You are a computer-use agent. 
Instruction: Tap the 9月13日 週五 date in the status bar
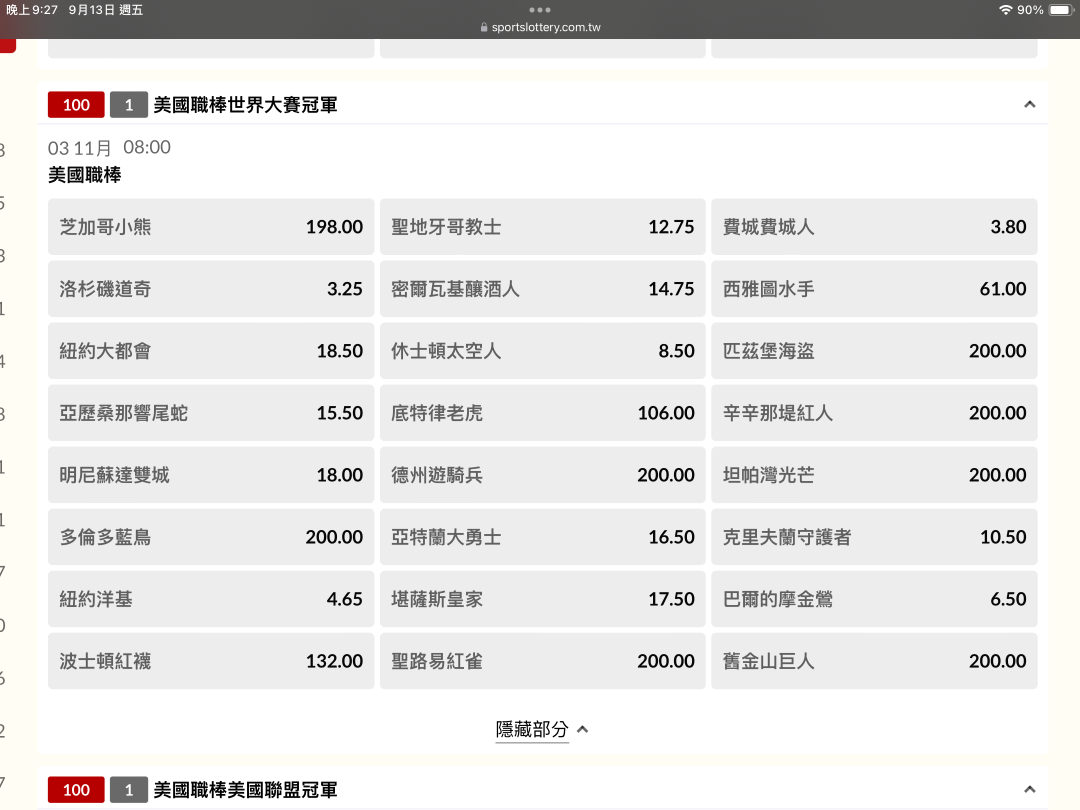(x=105, y=10)
